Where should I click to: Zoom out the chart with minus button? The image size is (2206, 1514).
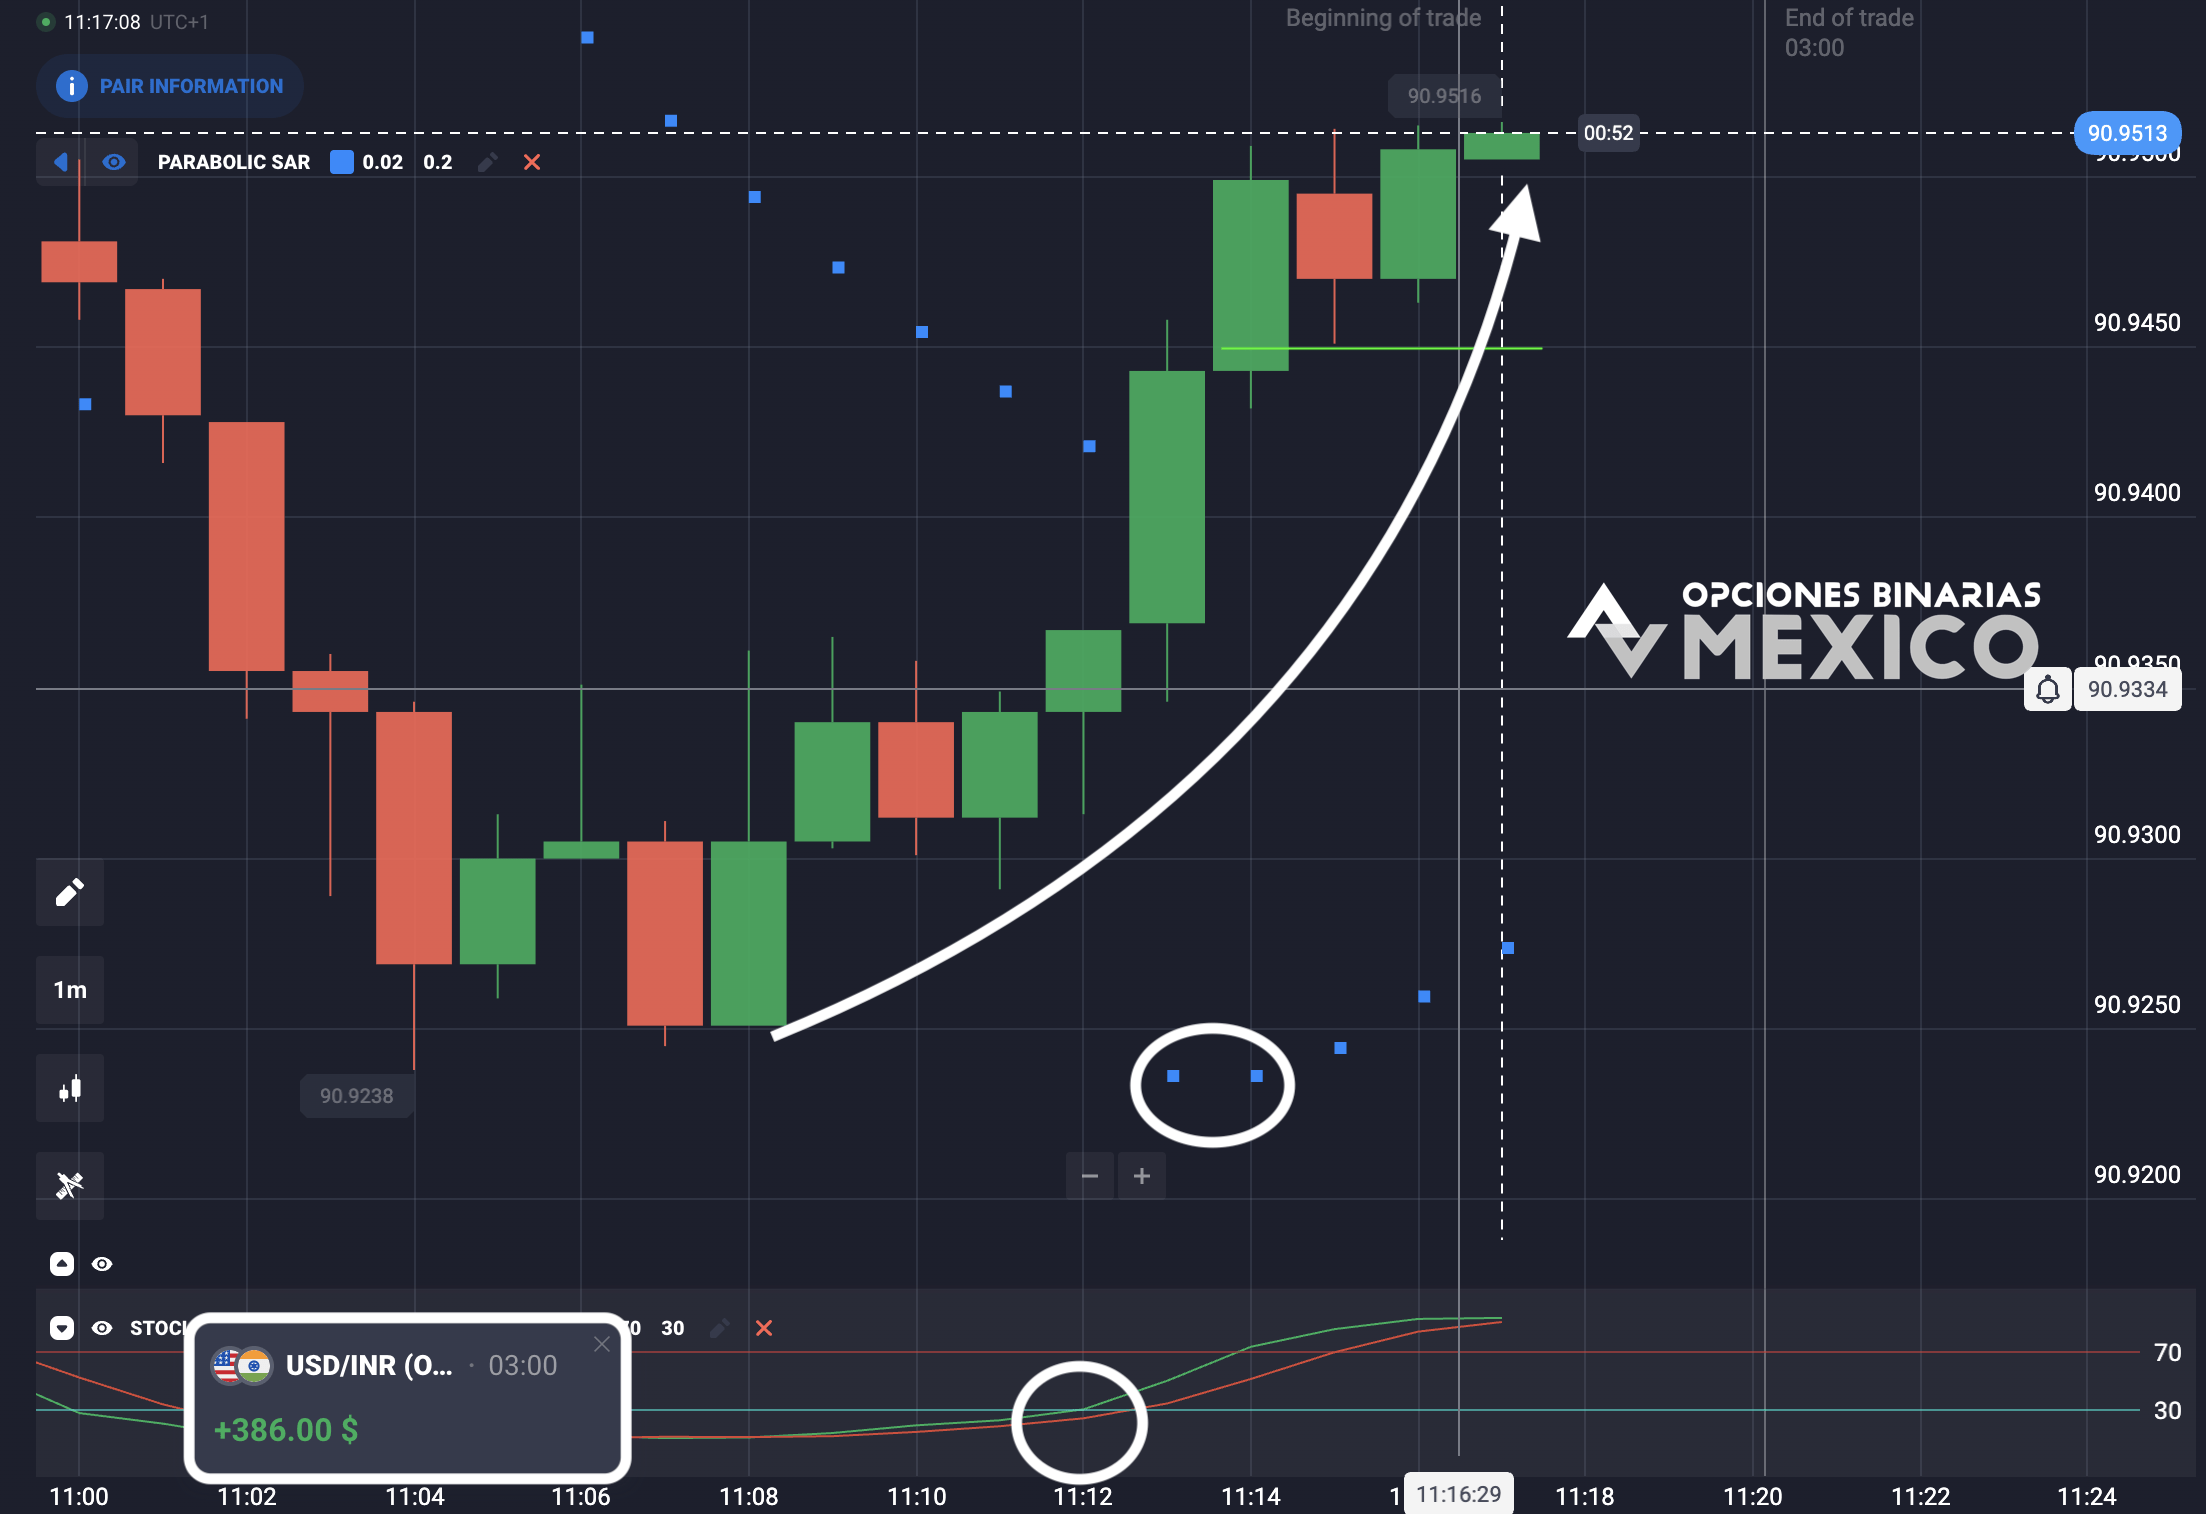(1090, 1176)
